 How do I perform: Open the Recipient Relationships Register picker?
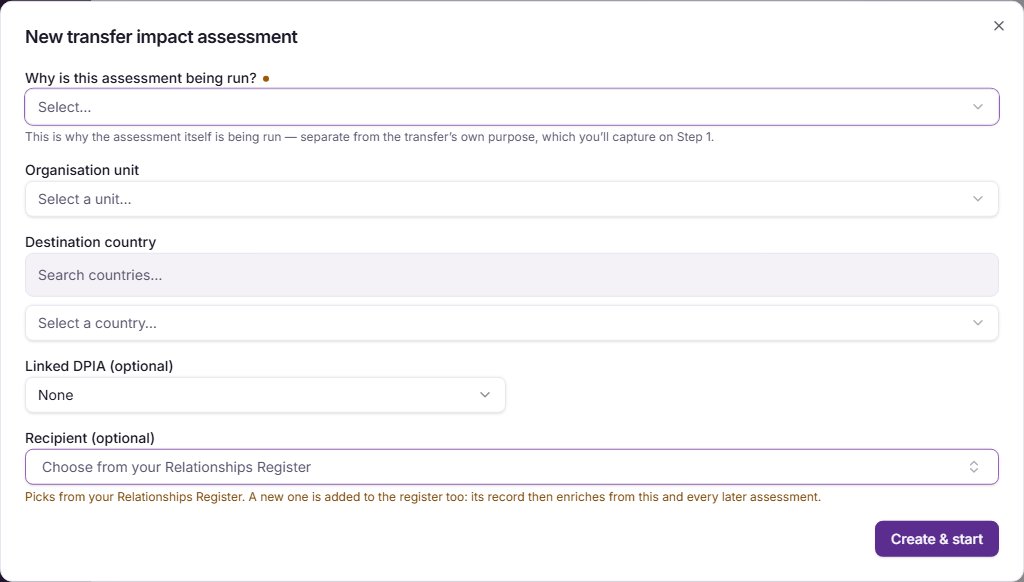pyautogui.click(x=511, y=467)
